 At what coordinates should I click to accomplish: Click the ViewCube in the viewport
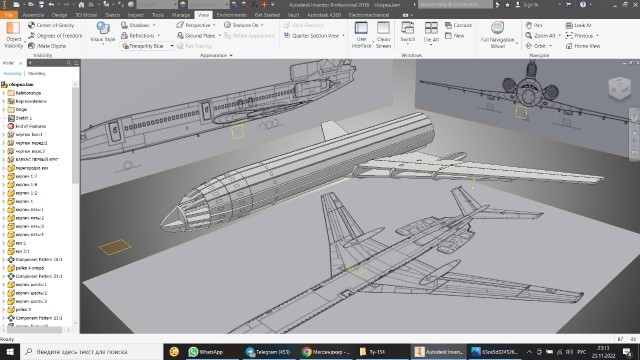(619, 87)
